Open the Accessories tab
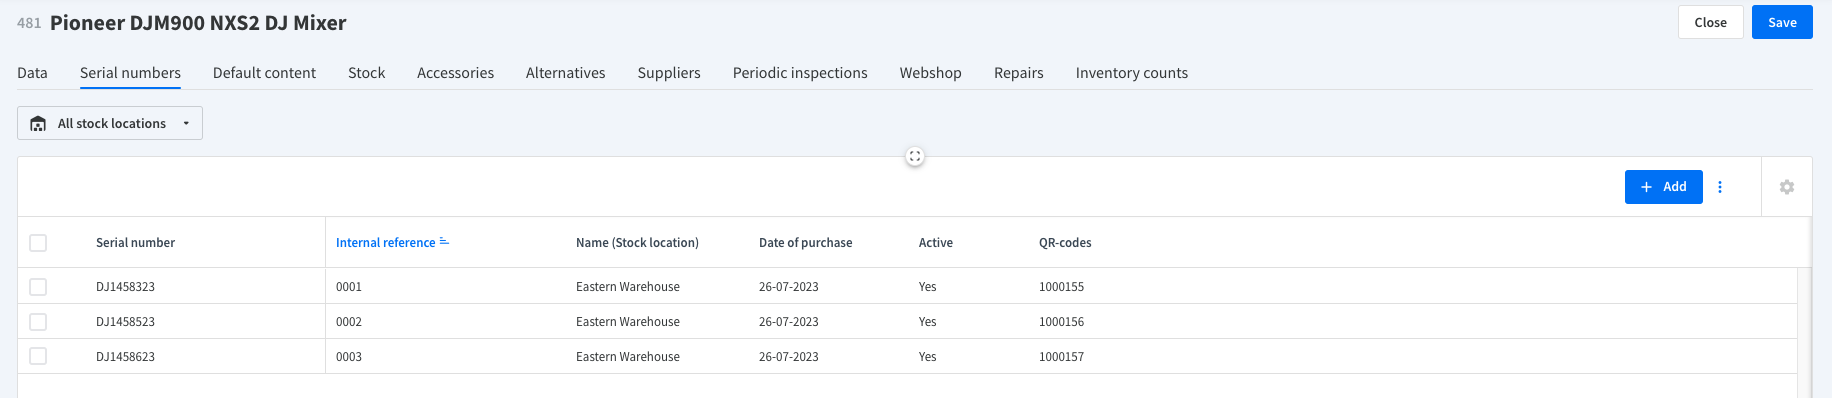 pos(455,73)
